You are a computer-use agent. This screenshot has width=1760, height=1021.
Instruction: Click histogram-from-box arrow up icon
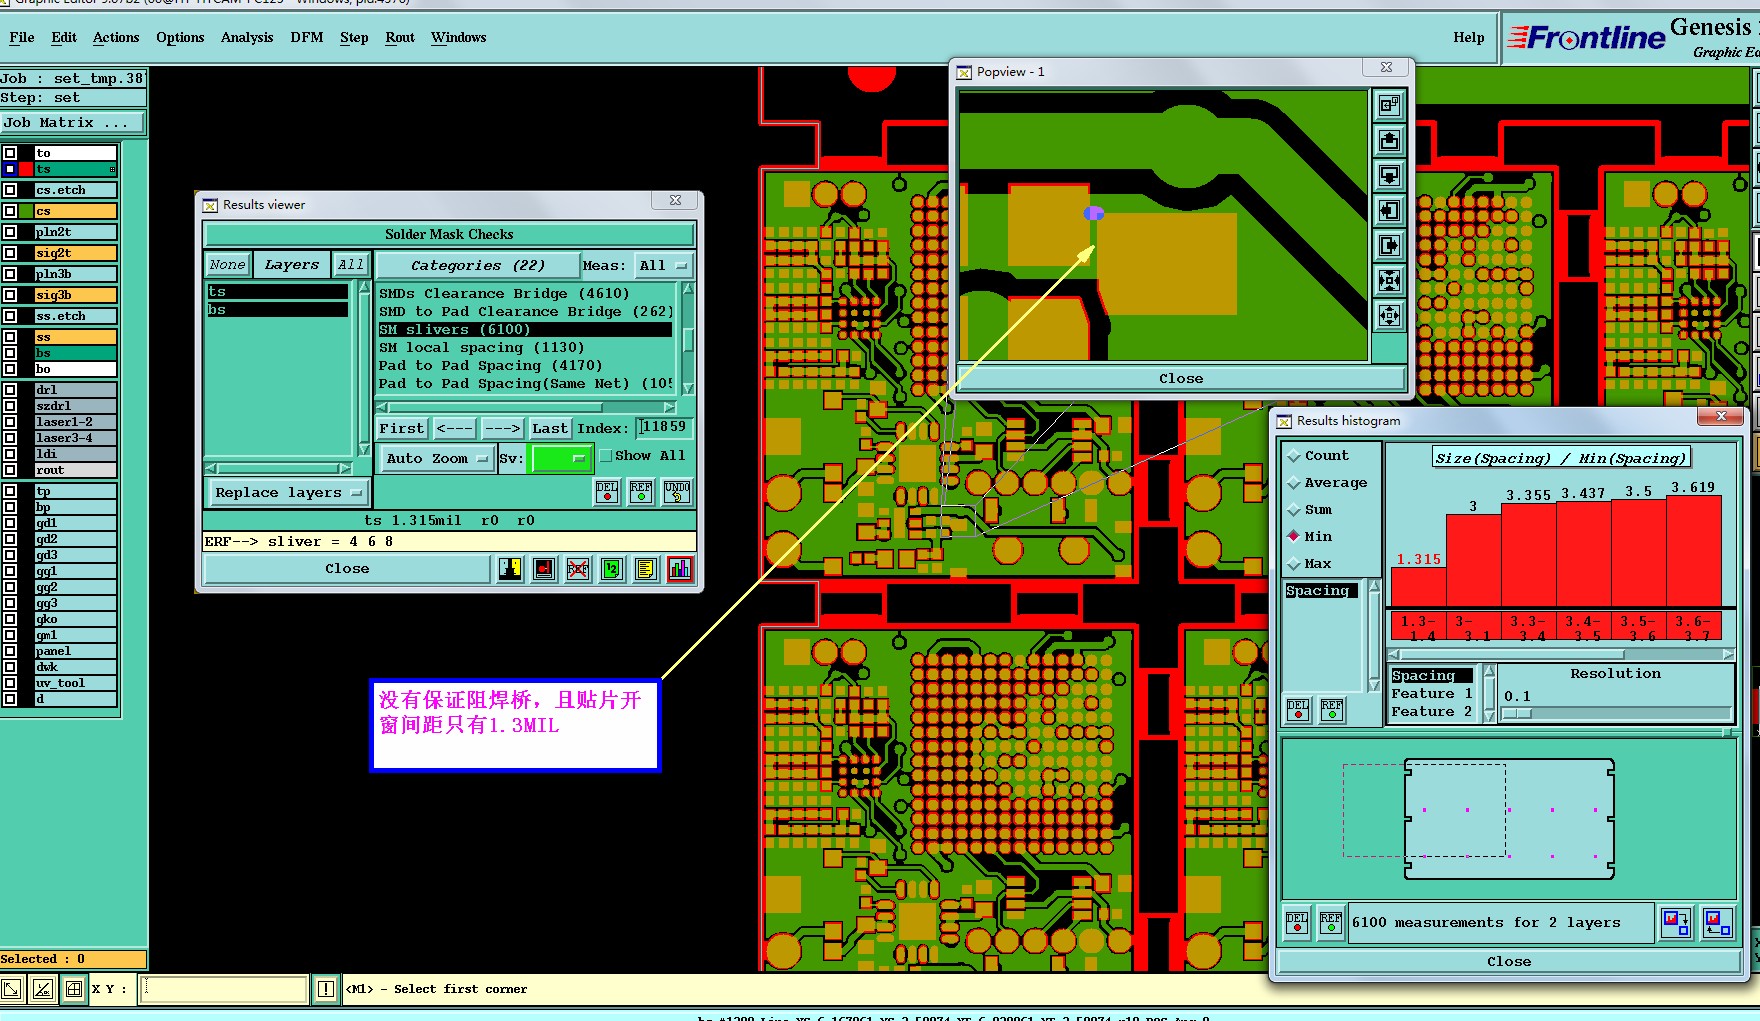click(x=1718, y=922)
